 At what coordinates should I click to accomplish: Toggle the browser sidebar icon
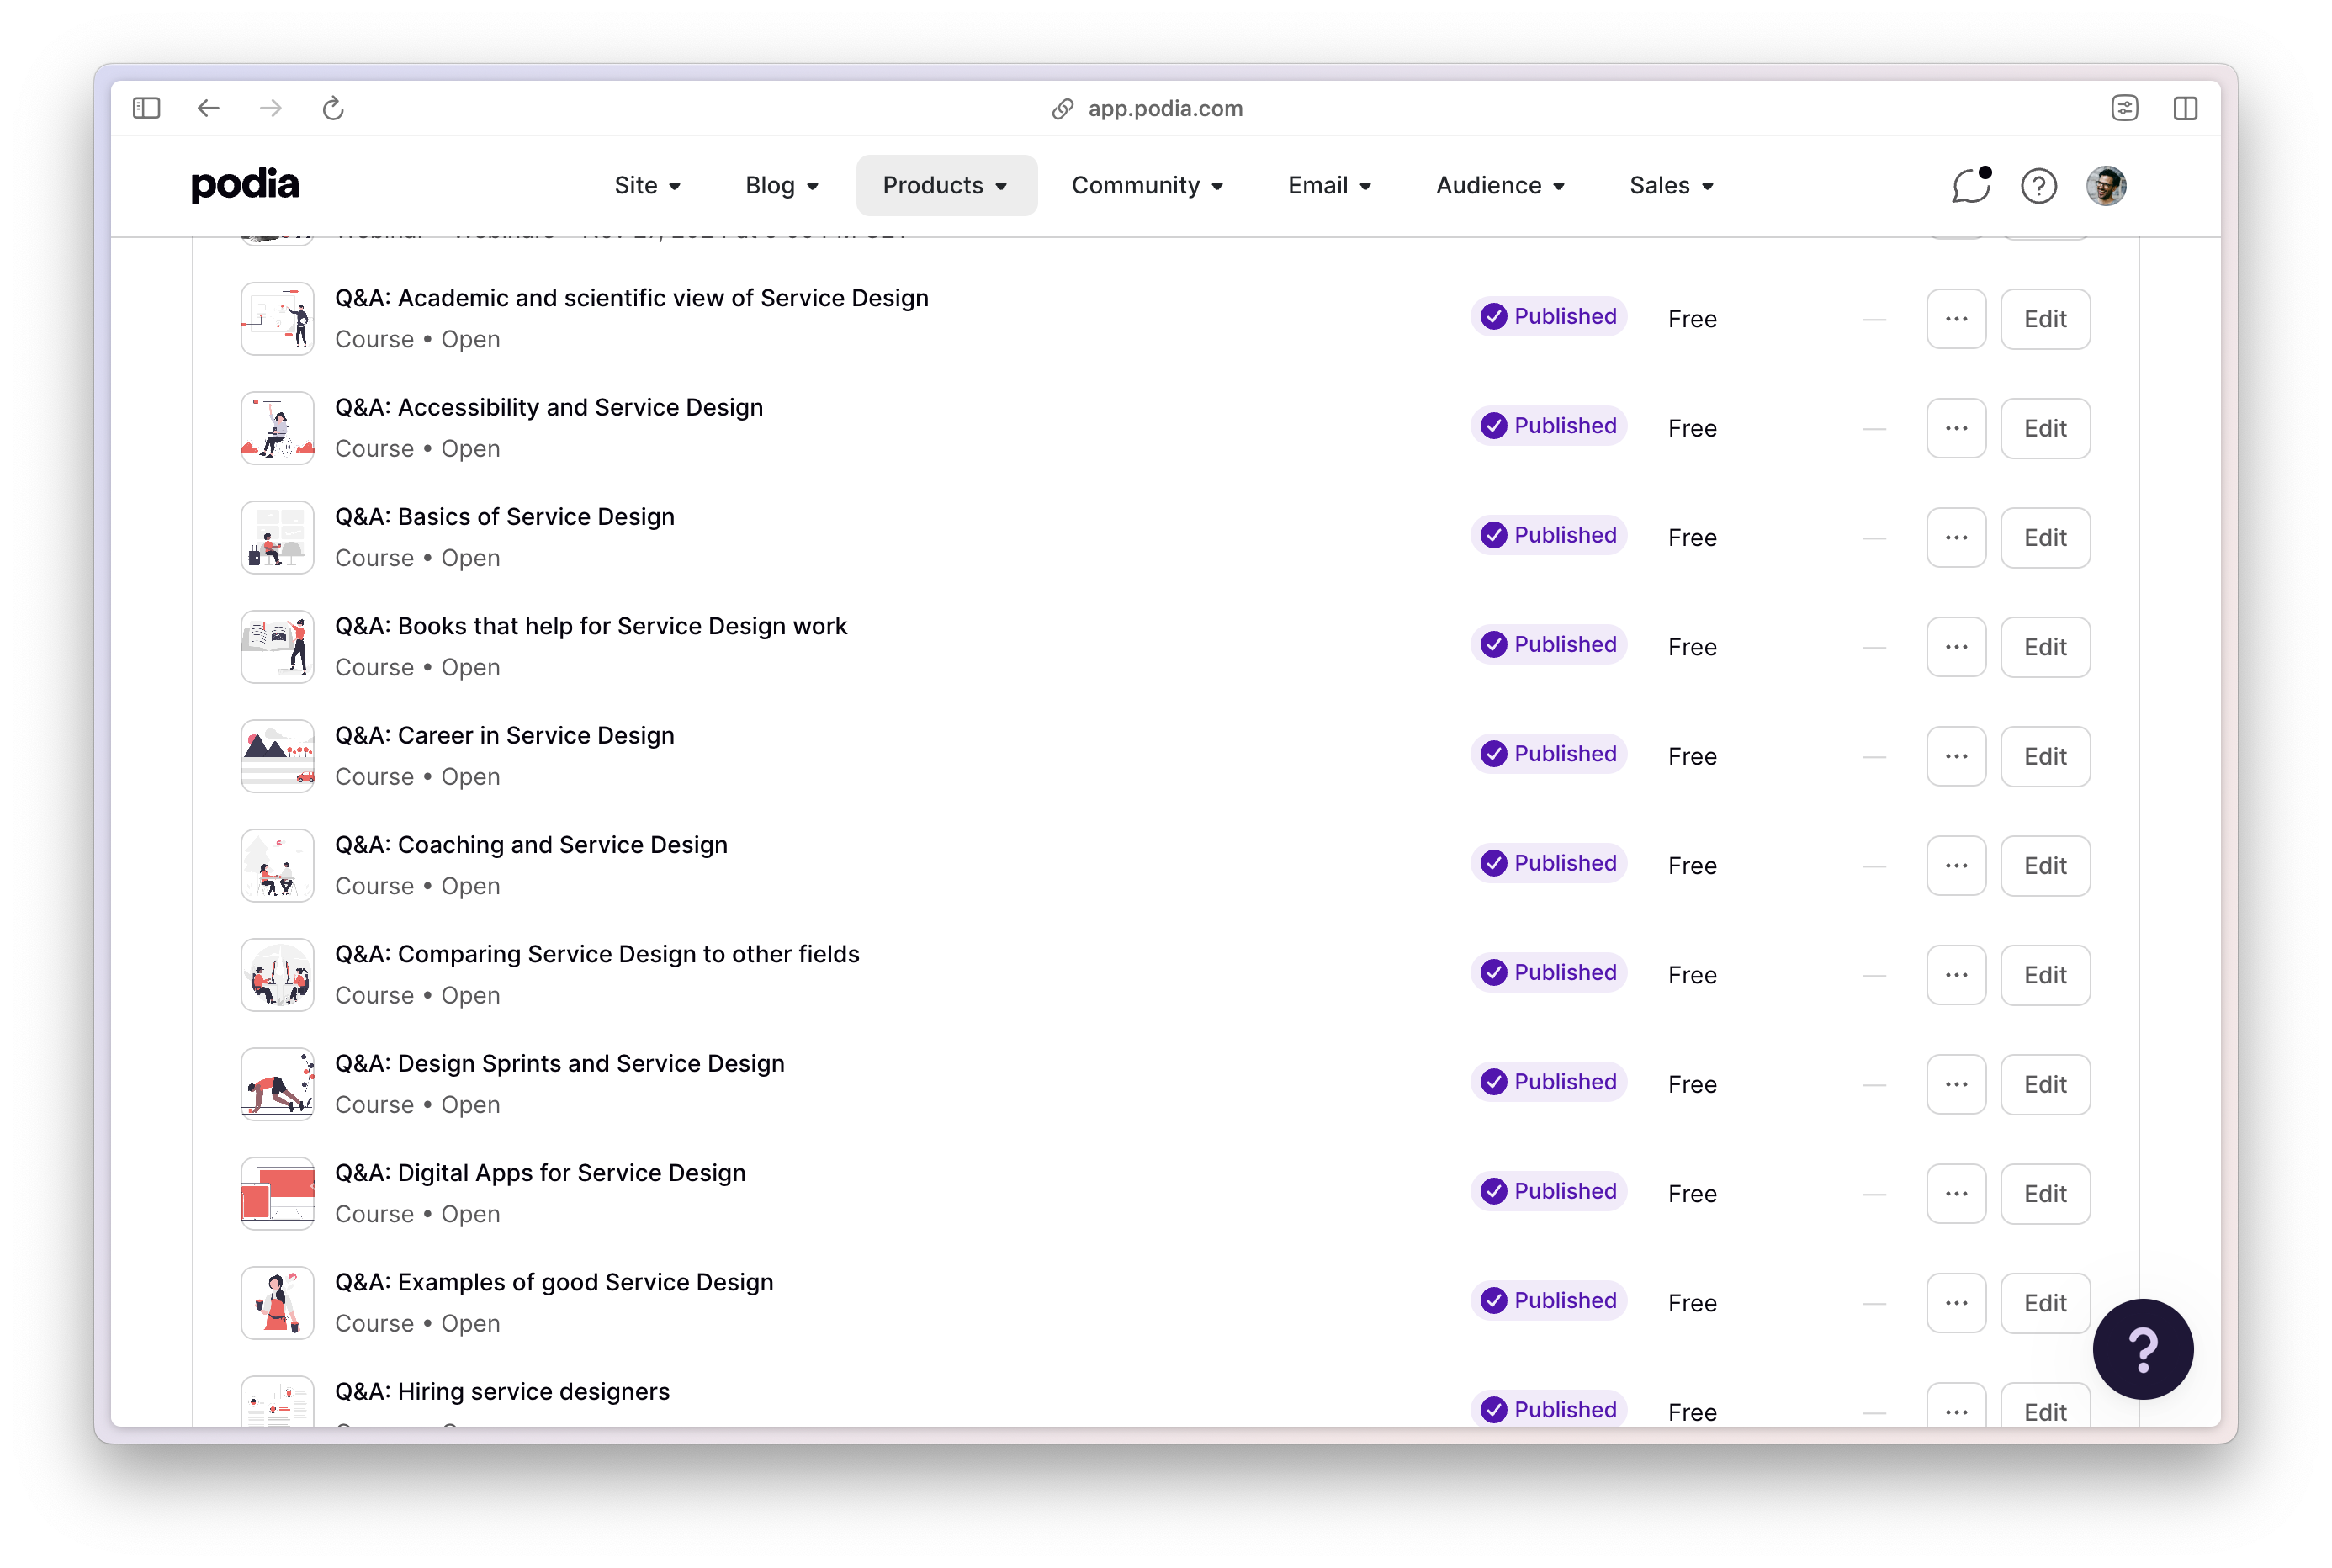(146, 108)
